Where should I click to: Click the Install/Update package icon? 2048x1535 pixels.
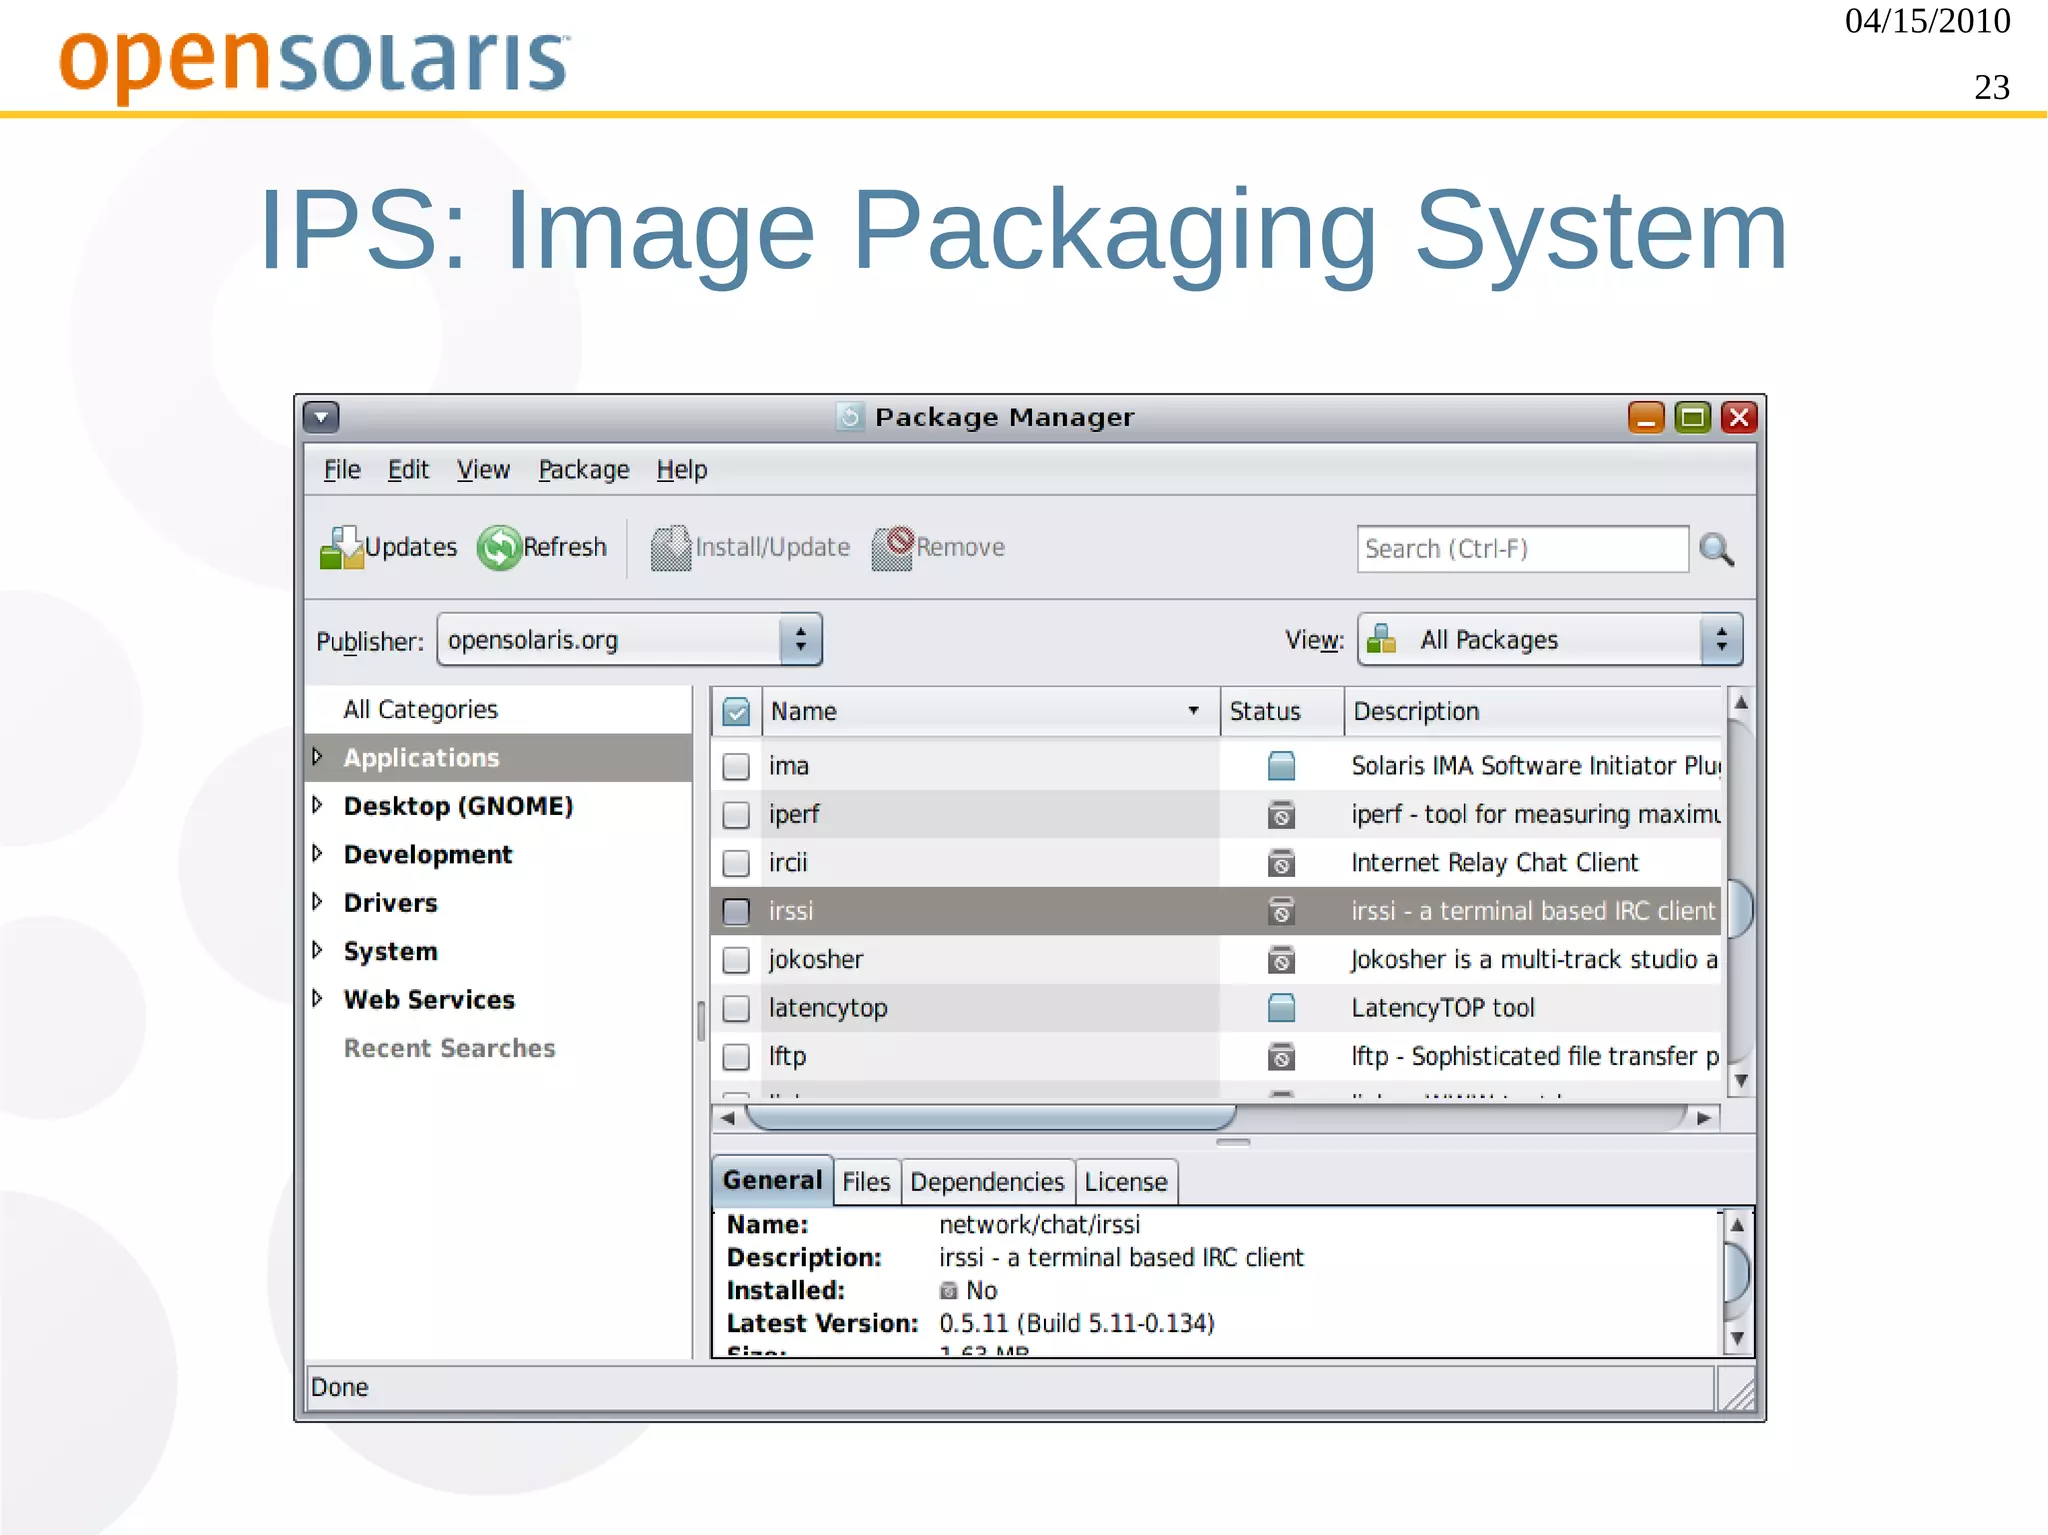point(670,548)
